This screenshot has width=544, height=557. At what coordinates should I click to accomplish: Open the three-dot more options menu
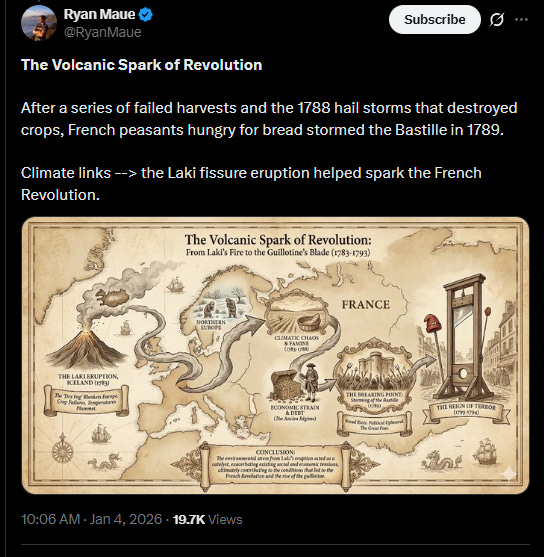(x=521, y=20)
